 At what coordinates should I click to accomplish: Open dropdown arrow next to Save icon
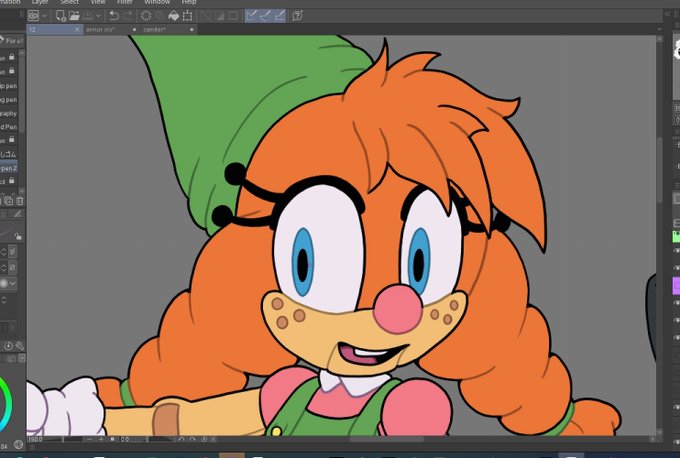(x=98, y=16)
